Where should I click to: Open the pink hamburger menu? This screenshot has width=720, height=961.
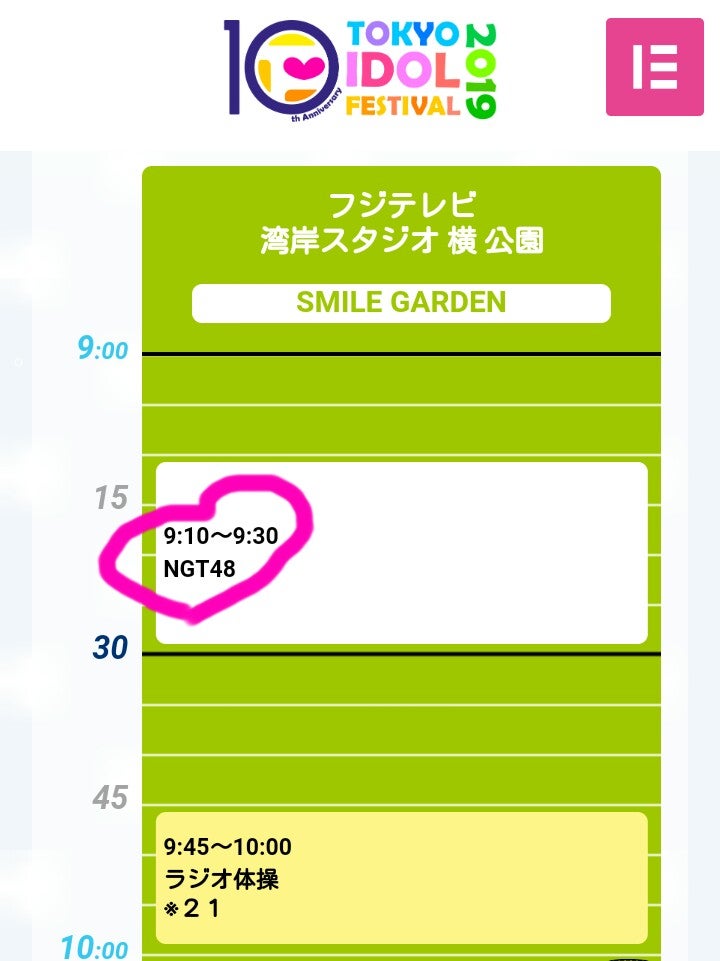coord(654,67)
